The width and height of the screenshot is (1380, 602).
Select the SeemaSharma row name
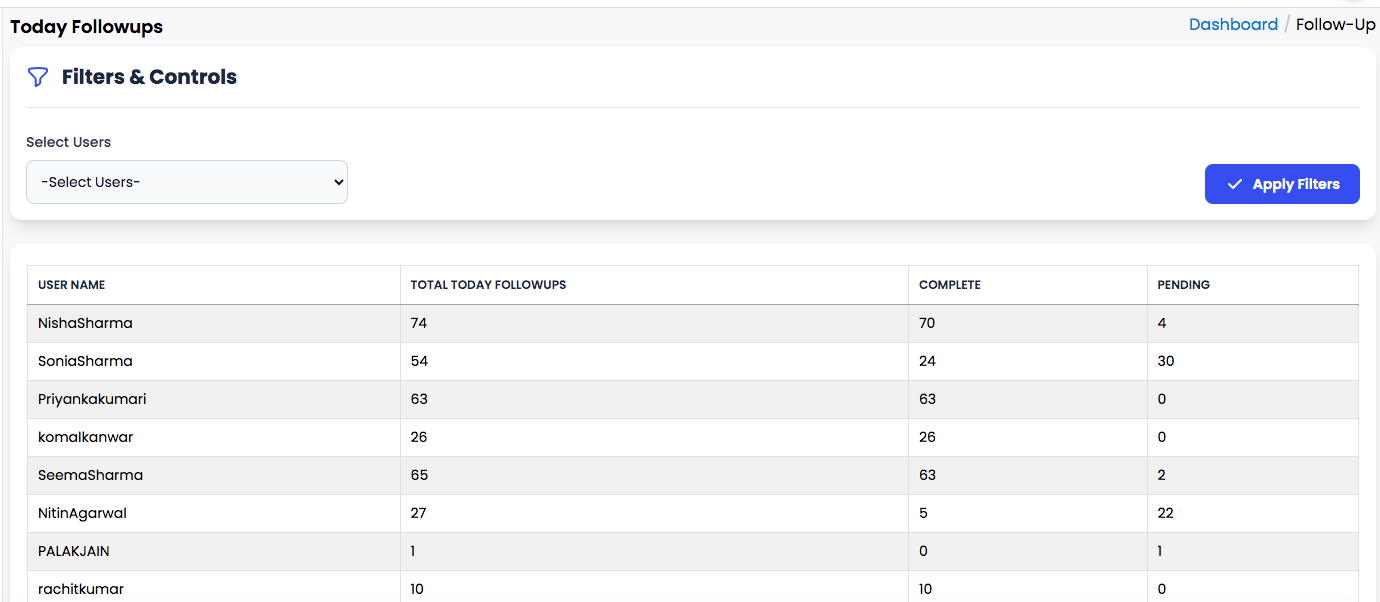click(90, 475)
